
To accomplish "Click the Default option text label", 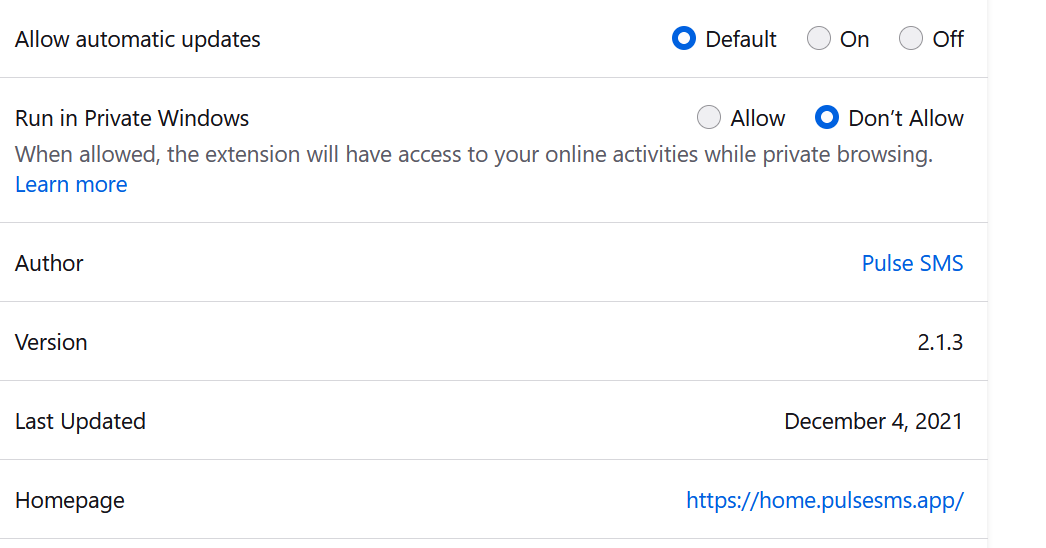I will 741,40.
